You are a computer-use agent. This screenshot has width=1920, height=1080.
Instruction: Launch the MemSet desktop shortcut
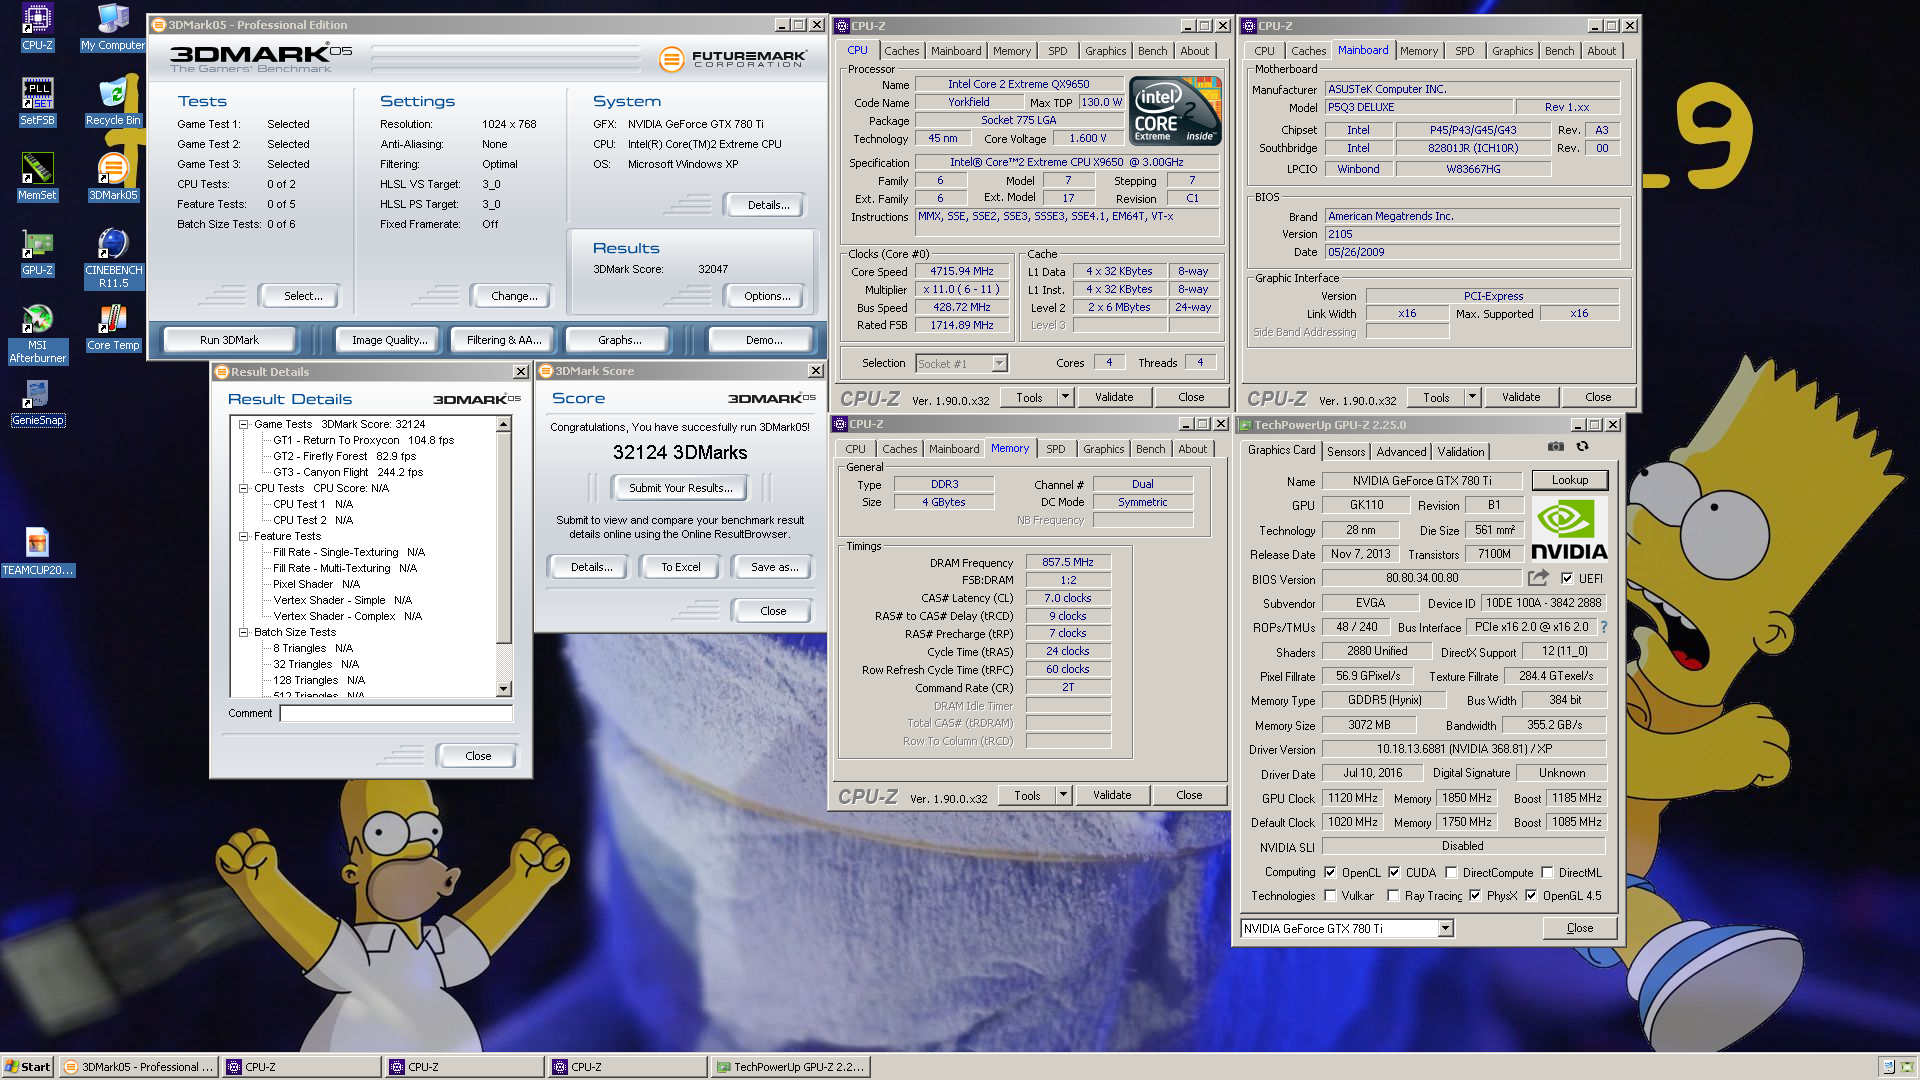click(37, 176)
